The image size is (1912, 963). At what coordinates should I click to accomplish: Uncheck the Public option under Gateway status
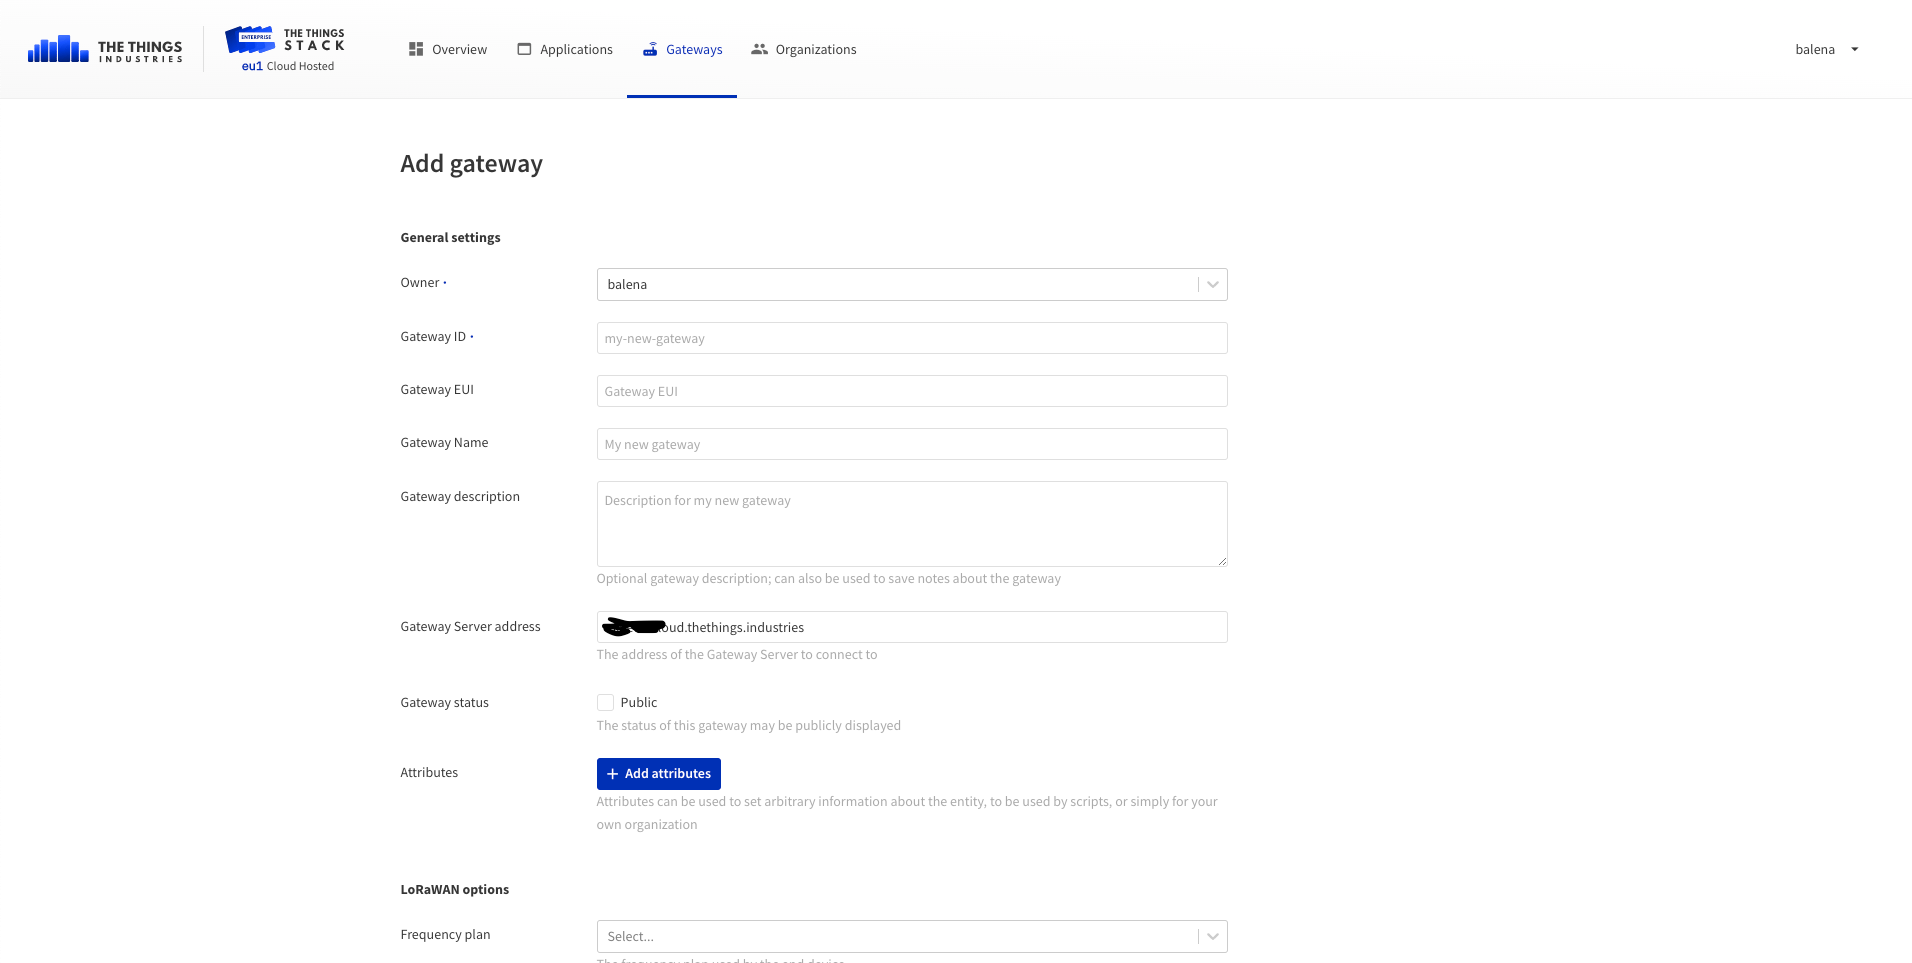click(605, 702)
